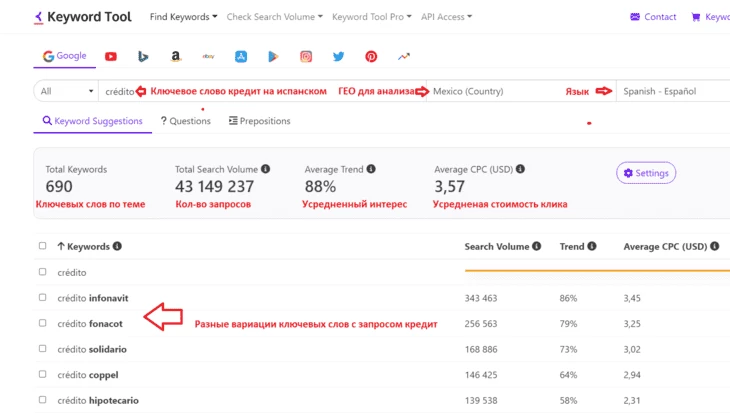This screenshot has height=413, width=730.
Task: Show info for Average CPC (USD) stat
Action: [520, 169]
